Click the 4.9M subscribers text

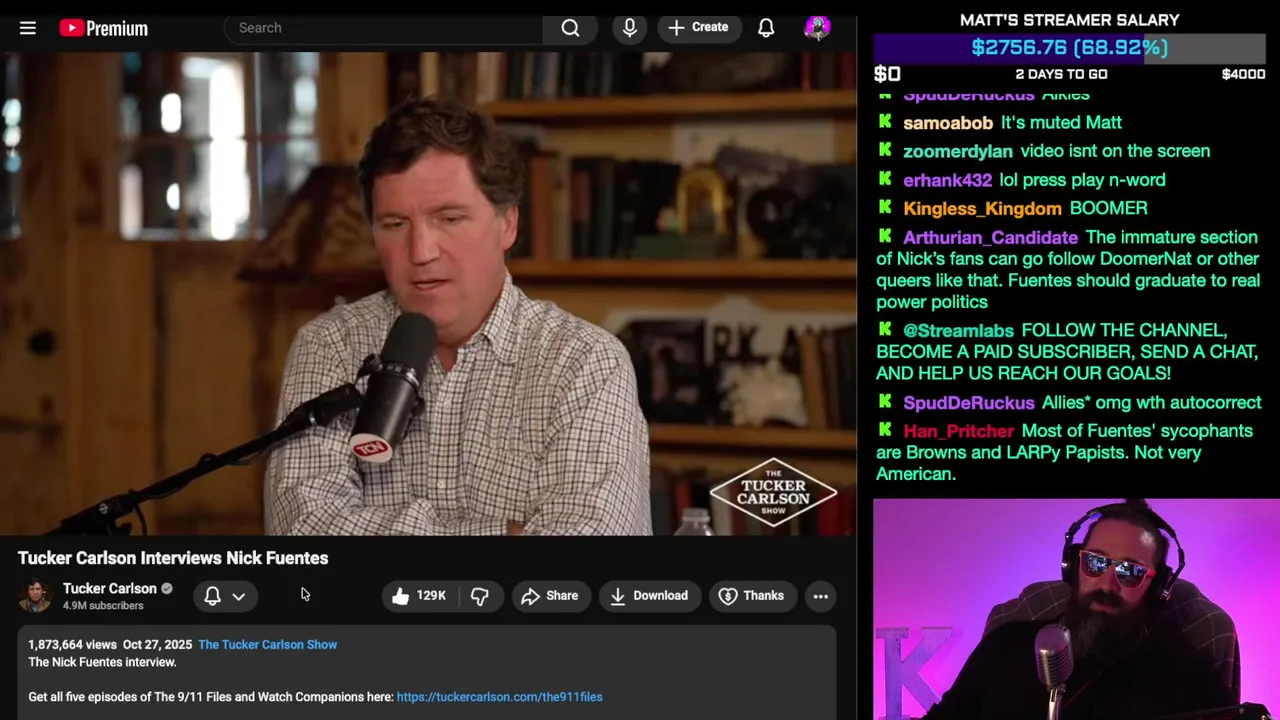[103, 606]
